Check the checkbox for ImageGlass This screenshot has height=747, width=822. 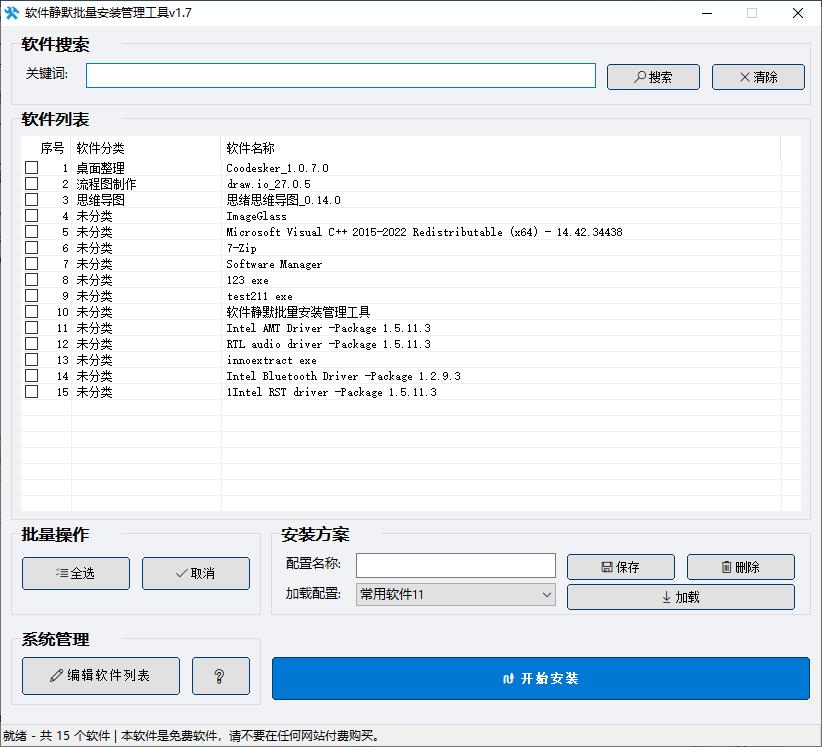tap(31, 215)
